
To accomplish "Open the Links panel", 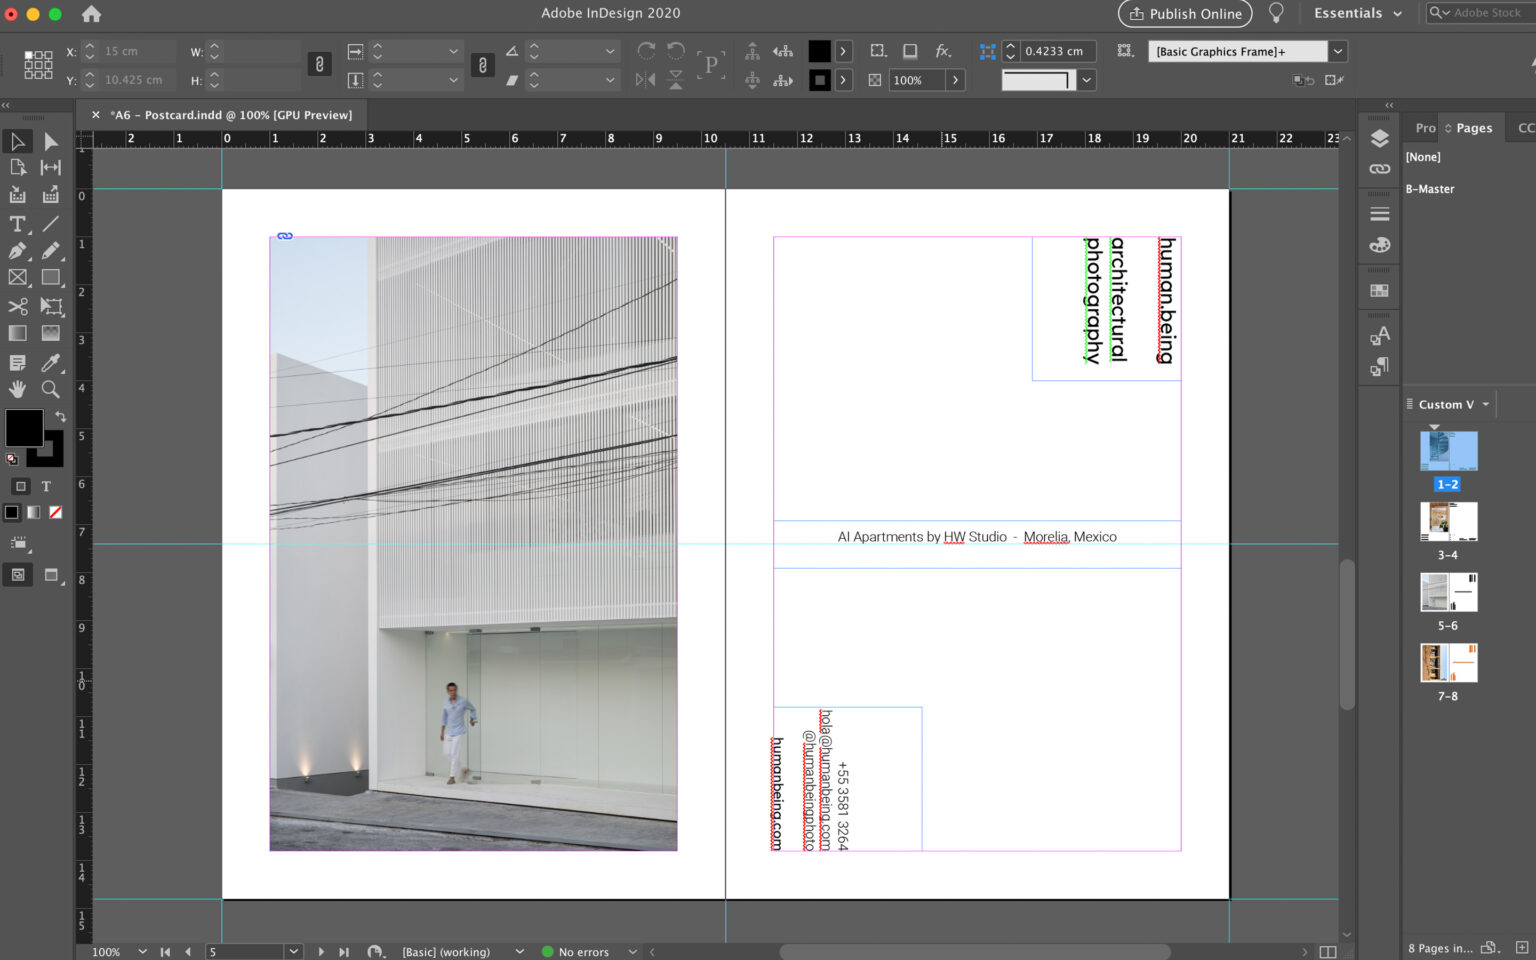I will click(x=1379, y=169).
